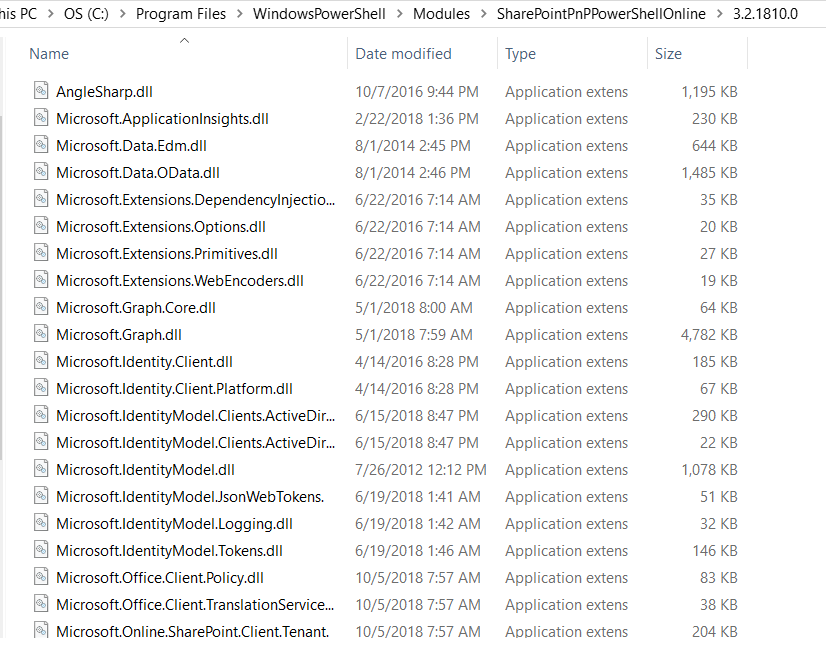Click the 22 KB Microsoft.IdentityModel.Clients.ActiveDir file icon

[41, 441]
